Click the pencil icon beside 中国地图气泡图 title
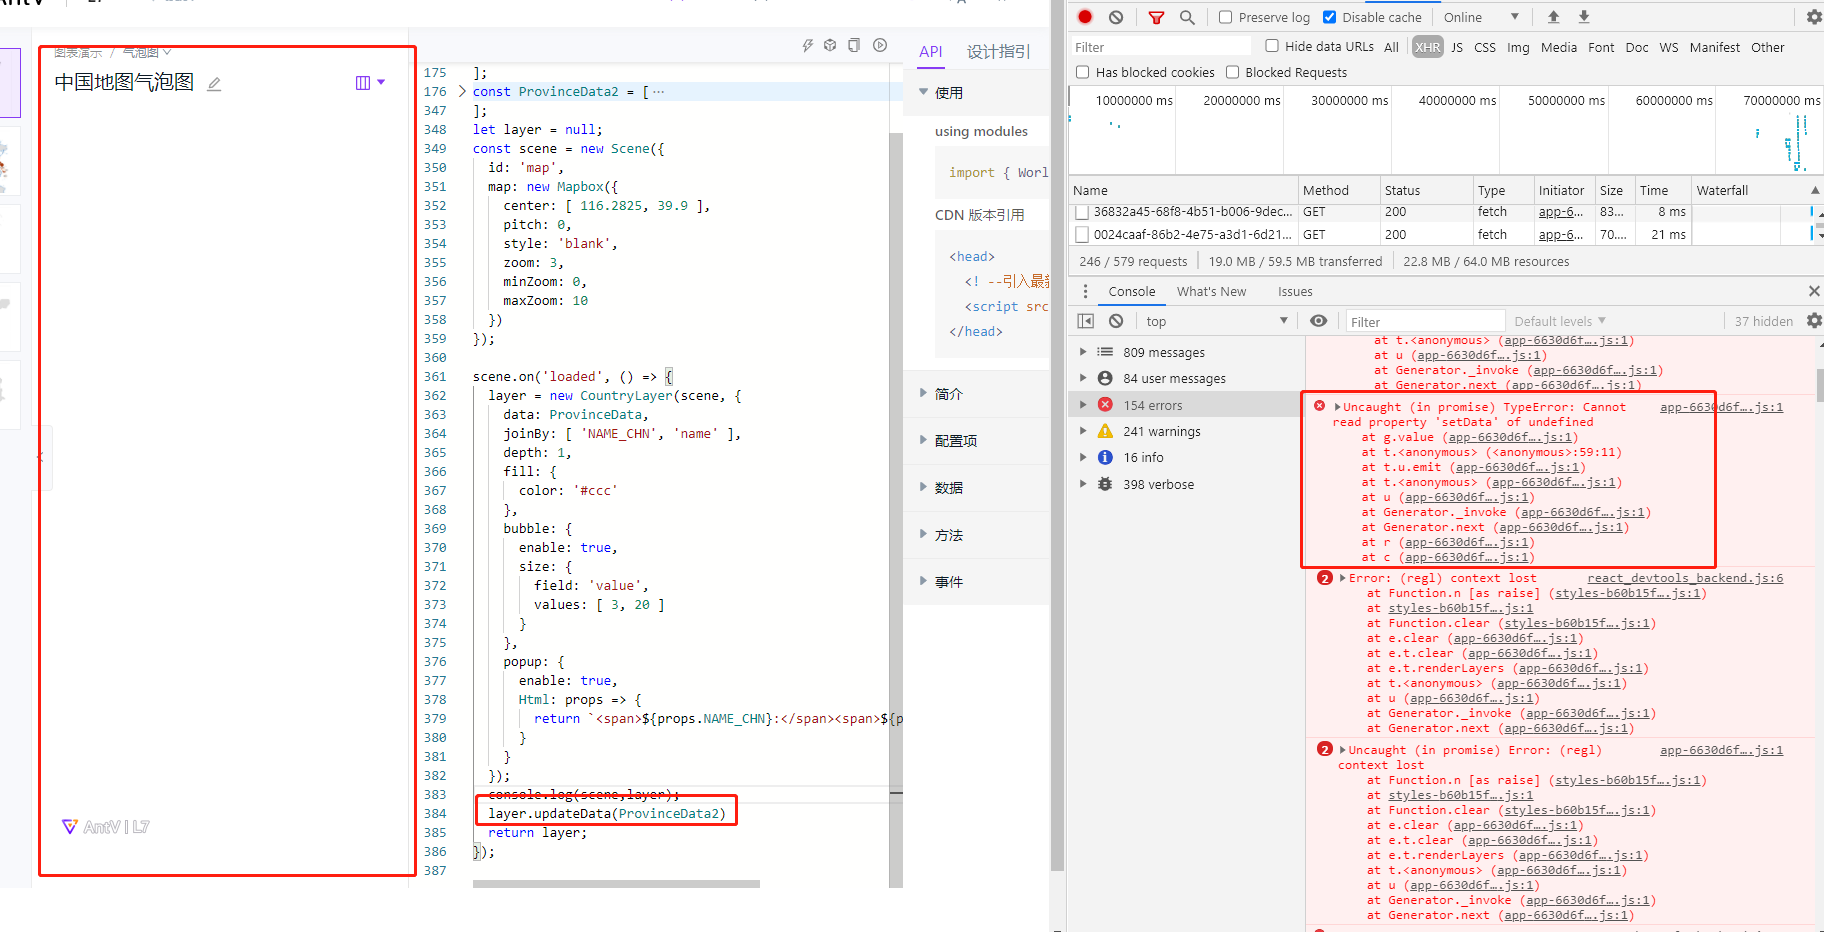This screenshot has width=1824, height=932. tap(213, 84)
